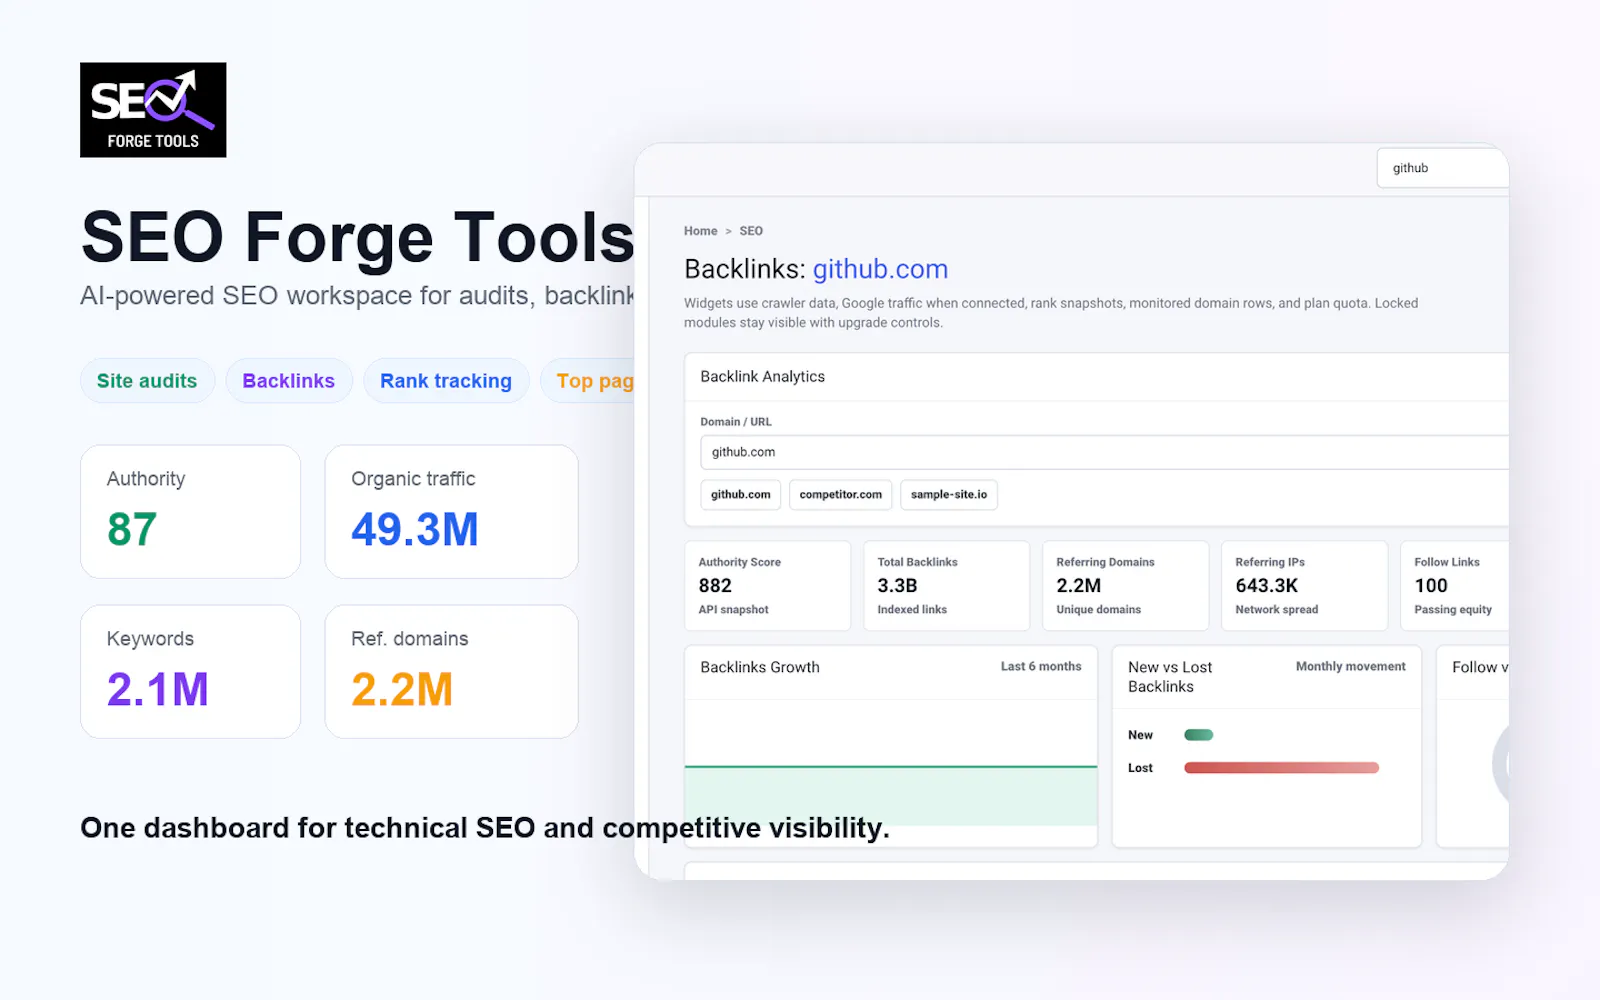Image resolution: width=1600 pixels, height=1000 pixels.
Task: Open the Keywords 2.1M card
Action: pos(190,672)
